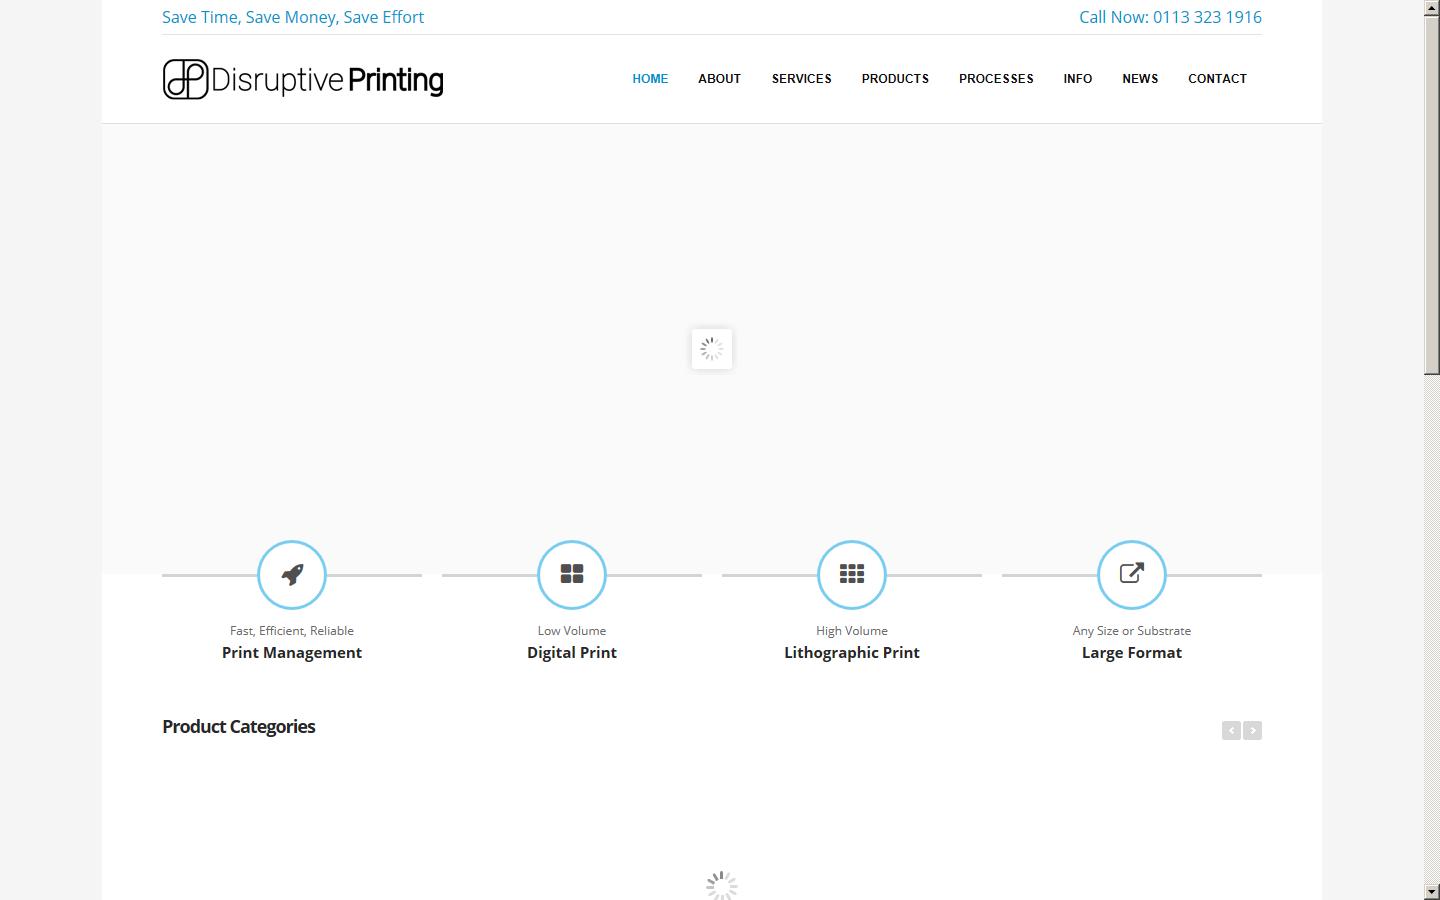Open the CONTACT page
This screenshot has height=900, width=1440.
(1217, 79)
